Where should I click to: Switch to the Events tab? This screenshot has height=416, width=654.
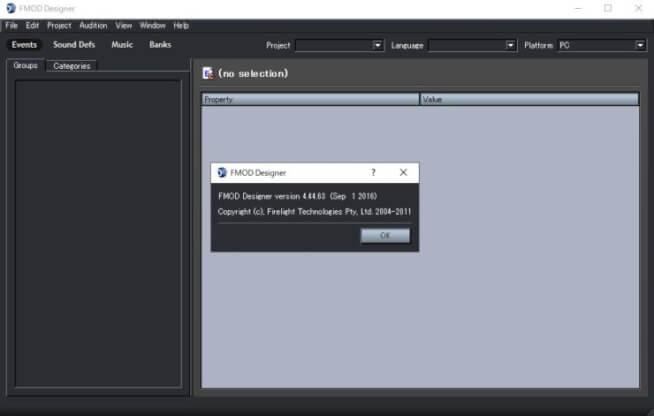(24, 45)
